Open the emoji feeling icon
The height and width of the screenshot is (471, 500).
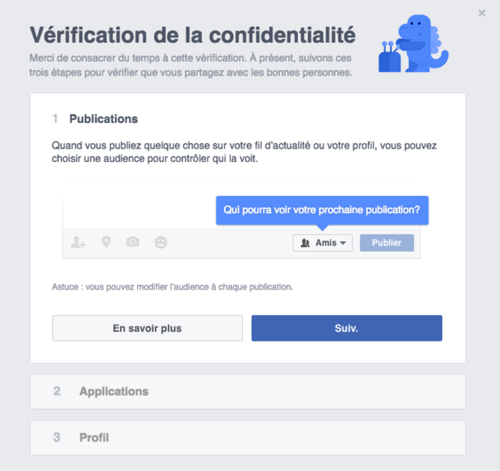tap(161, 242)
